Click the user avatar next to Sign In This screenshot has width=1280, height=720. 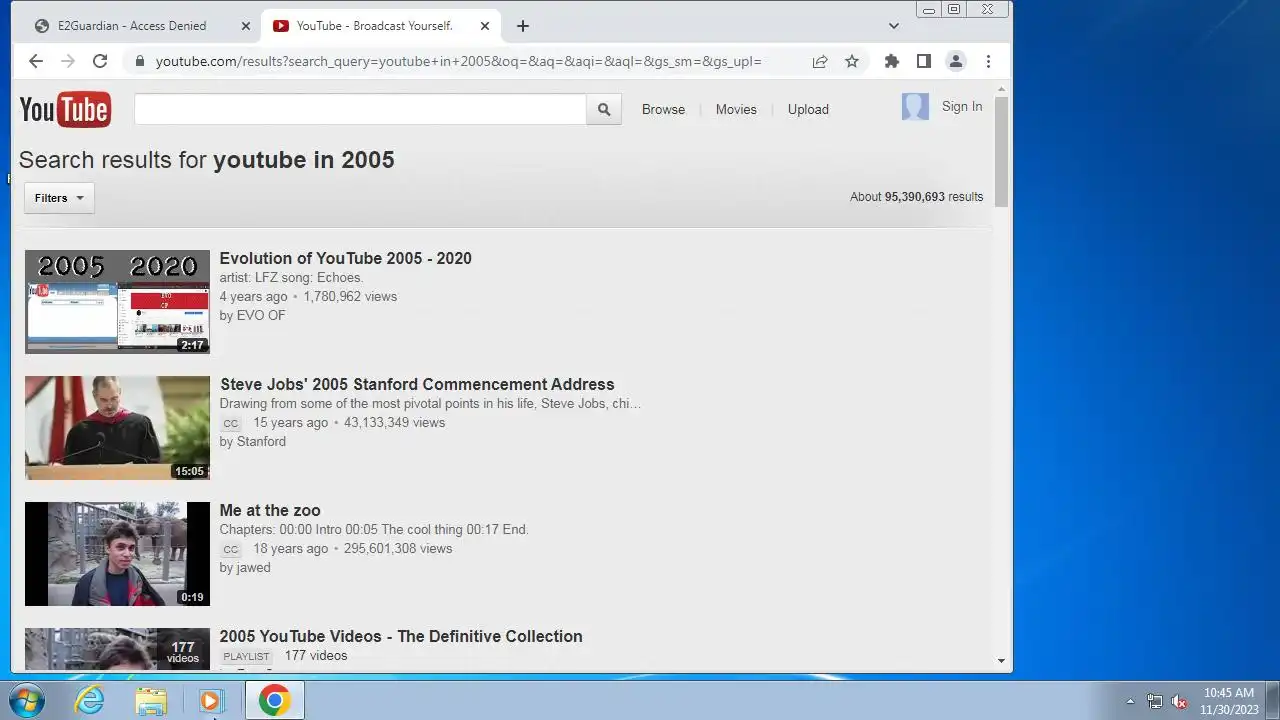tap(915, 107)
